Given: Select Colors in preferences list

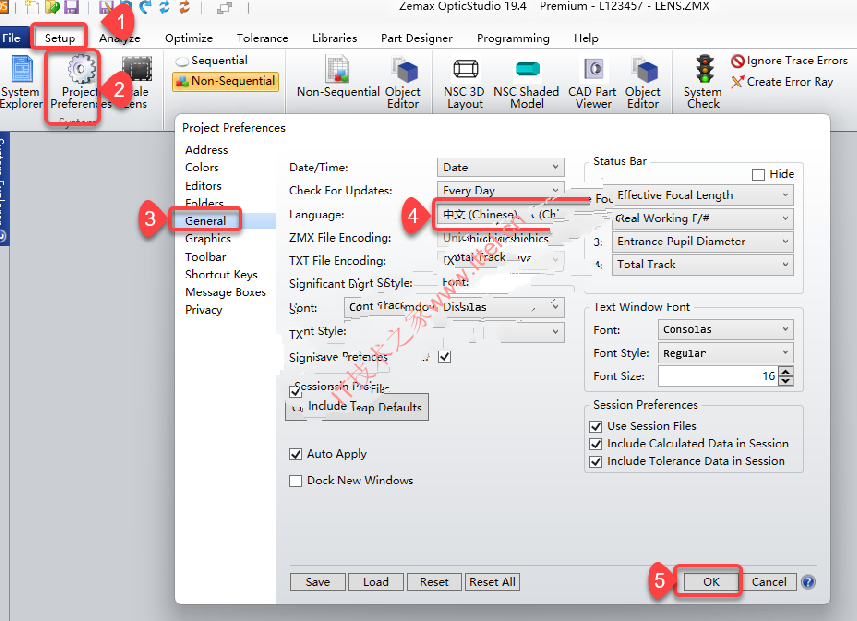Looking at the screenshot, I should point(202,168).
